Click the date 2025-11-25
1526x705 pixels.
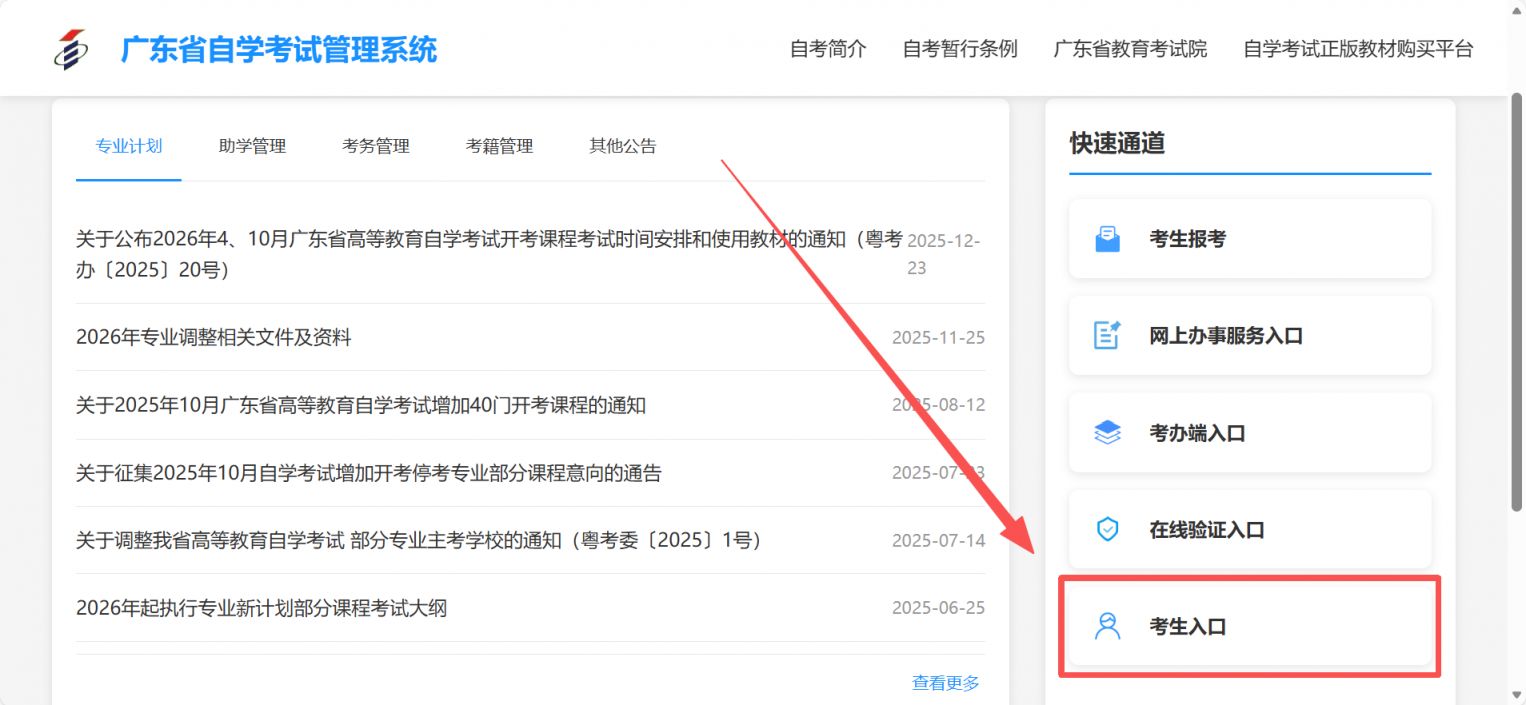pyautogui.click(x=938, y=338)
